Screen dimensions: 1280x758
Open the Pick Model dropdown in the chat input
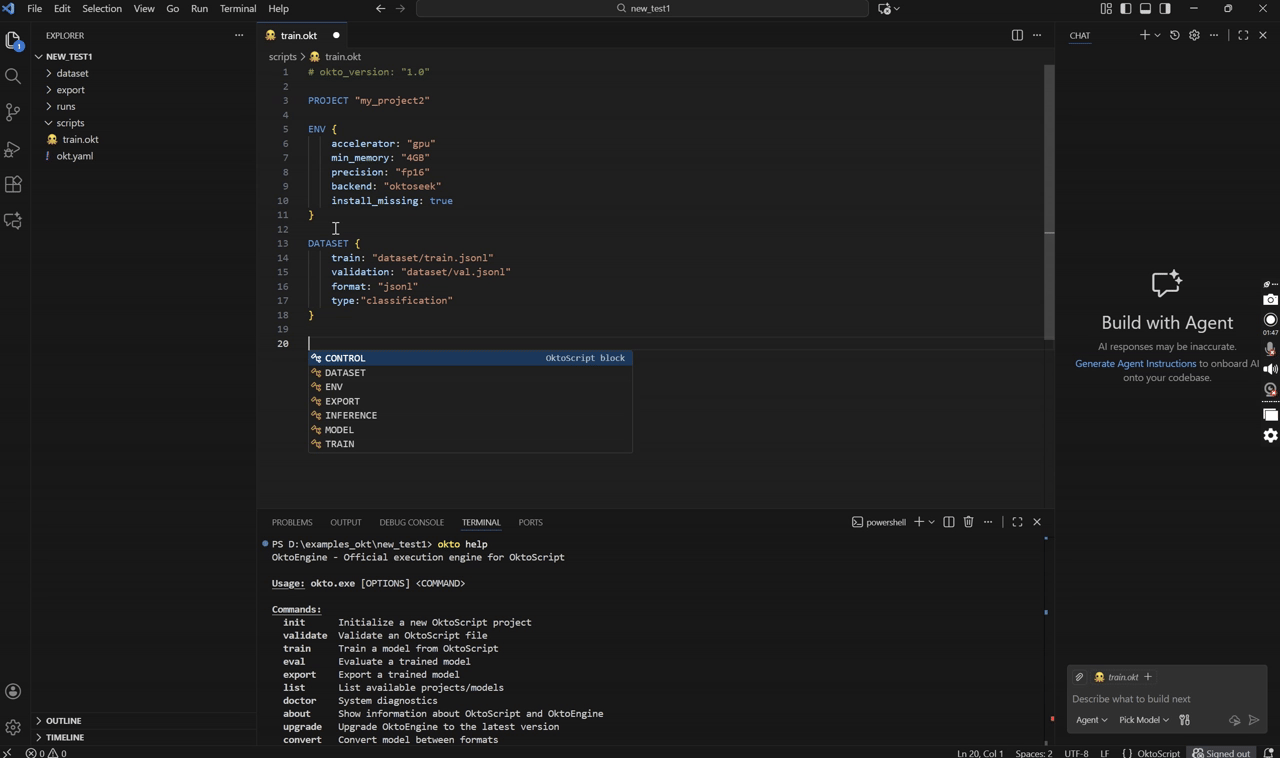click(1140, 719)
